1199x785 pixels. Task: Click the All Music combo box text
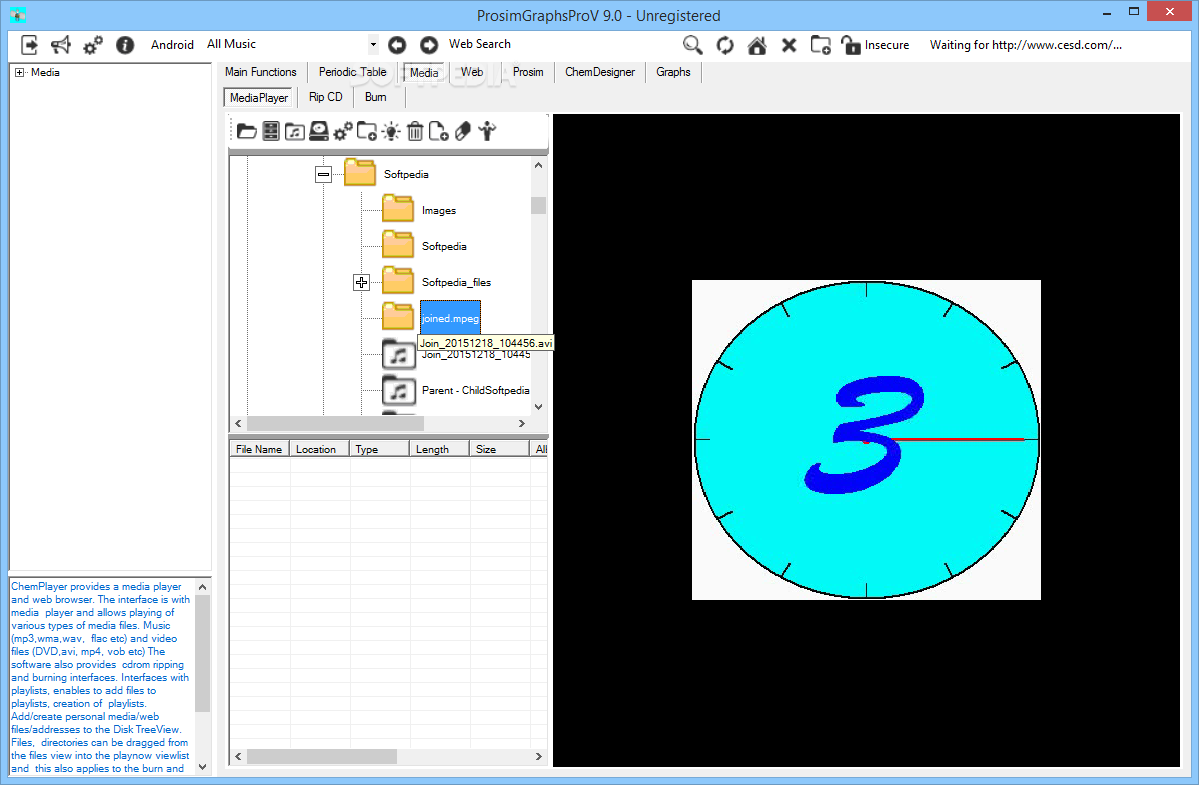[x=232, y=44]
